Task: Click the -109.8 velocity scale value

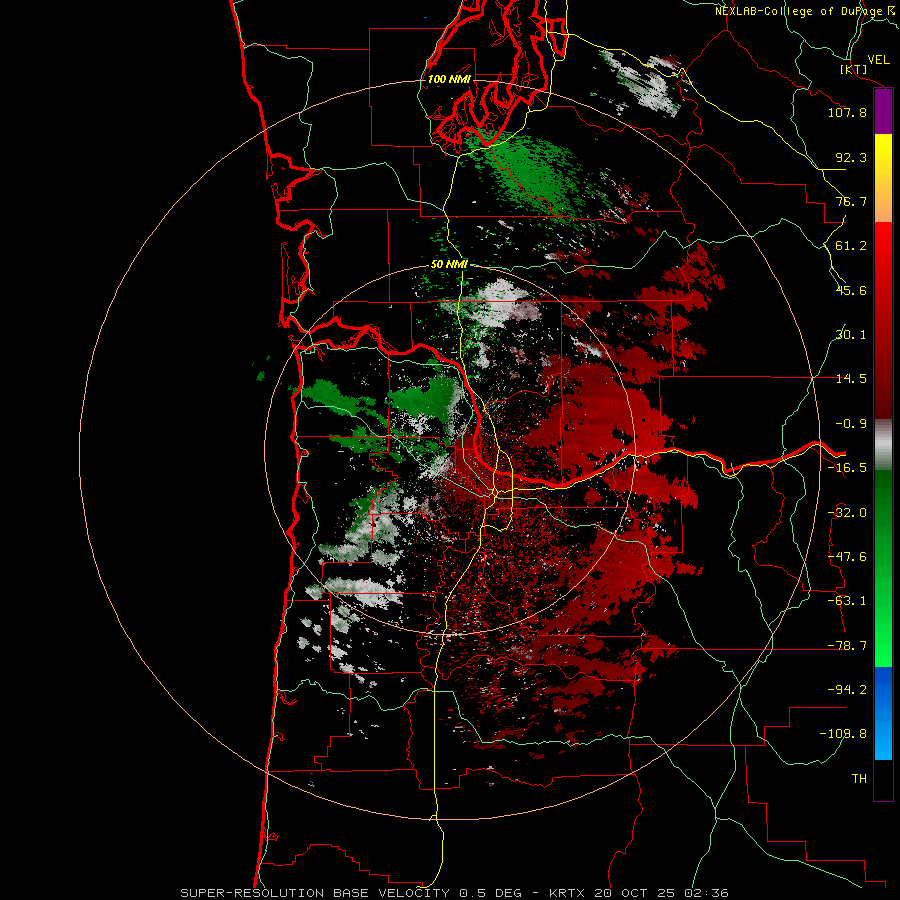Action: pos(844,734)
